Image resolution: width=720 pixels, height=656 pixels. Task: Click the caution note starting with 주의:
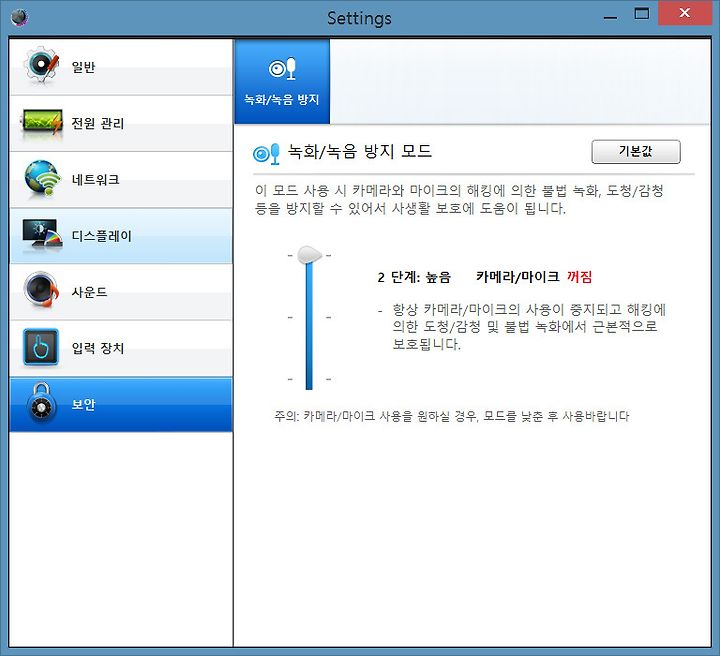tap(451, 416)
